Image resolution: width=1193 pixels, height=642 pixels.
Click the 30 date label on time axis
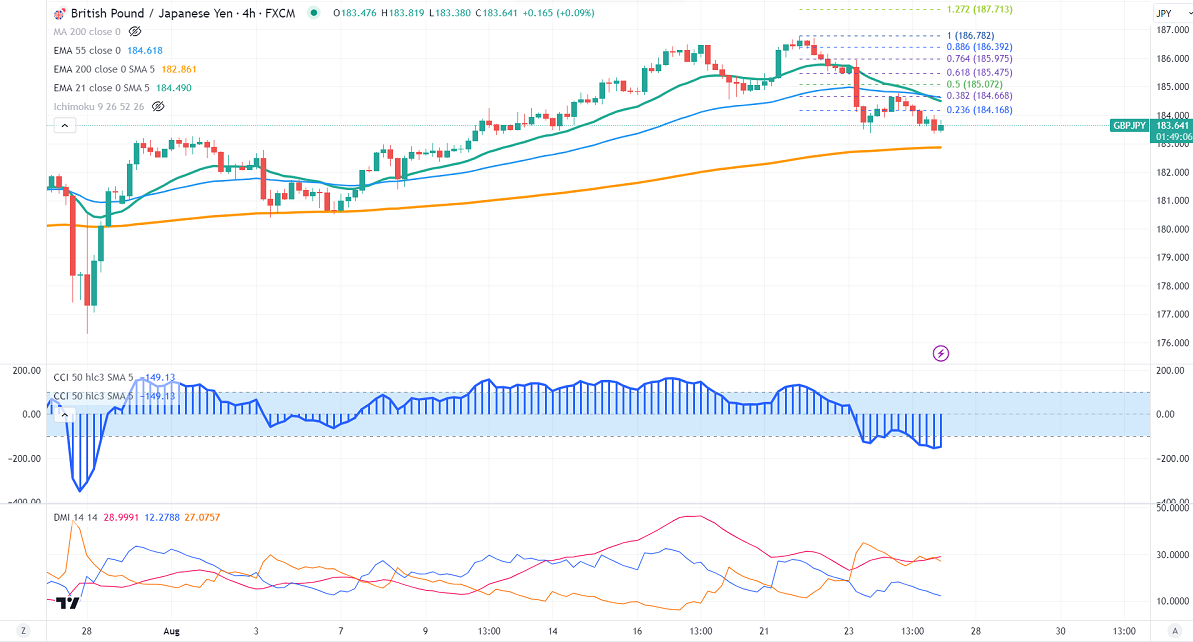pyautogui.click(x=1061, y=631)
